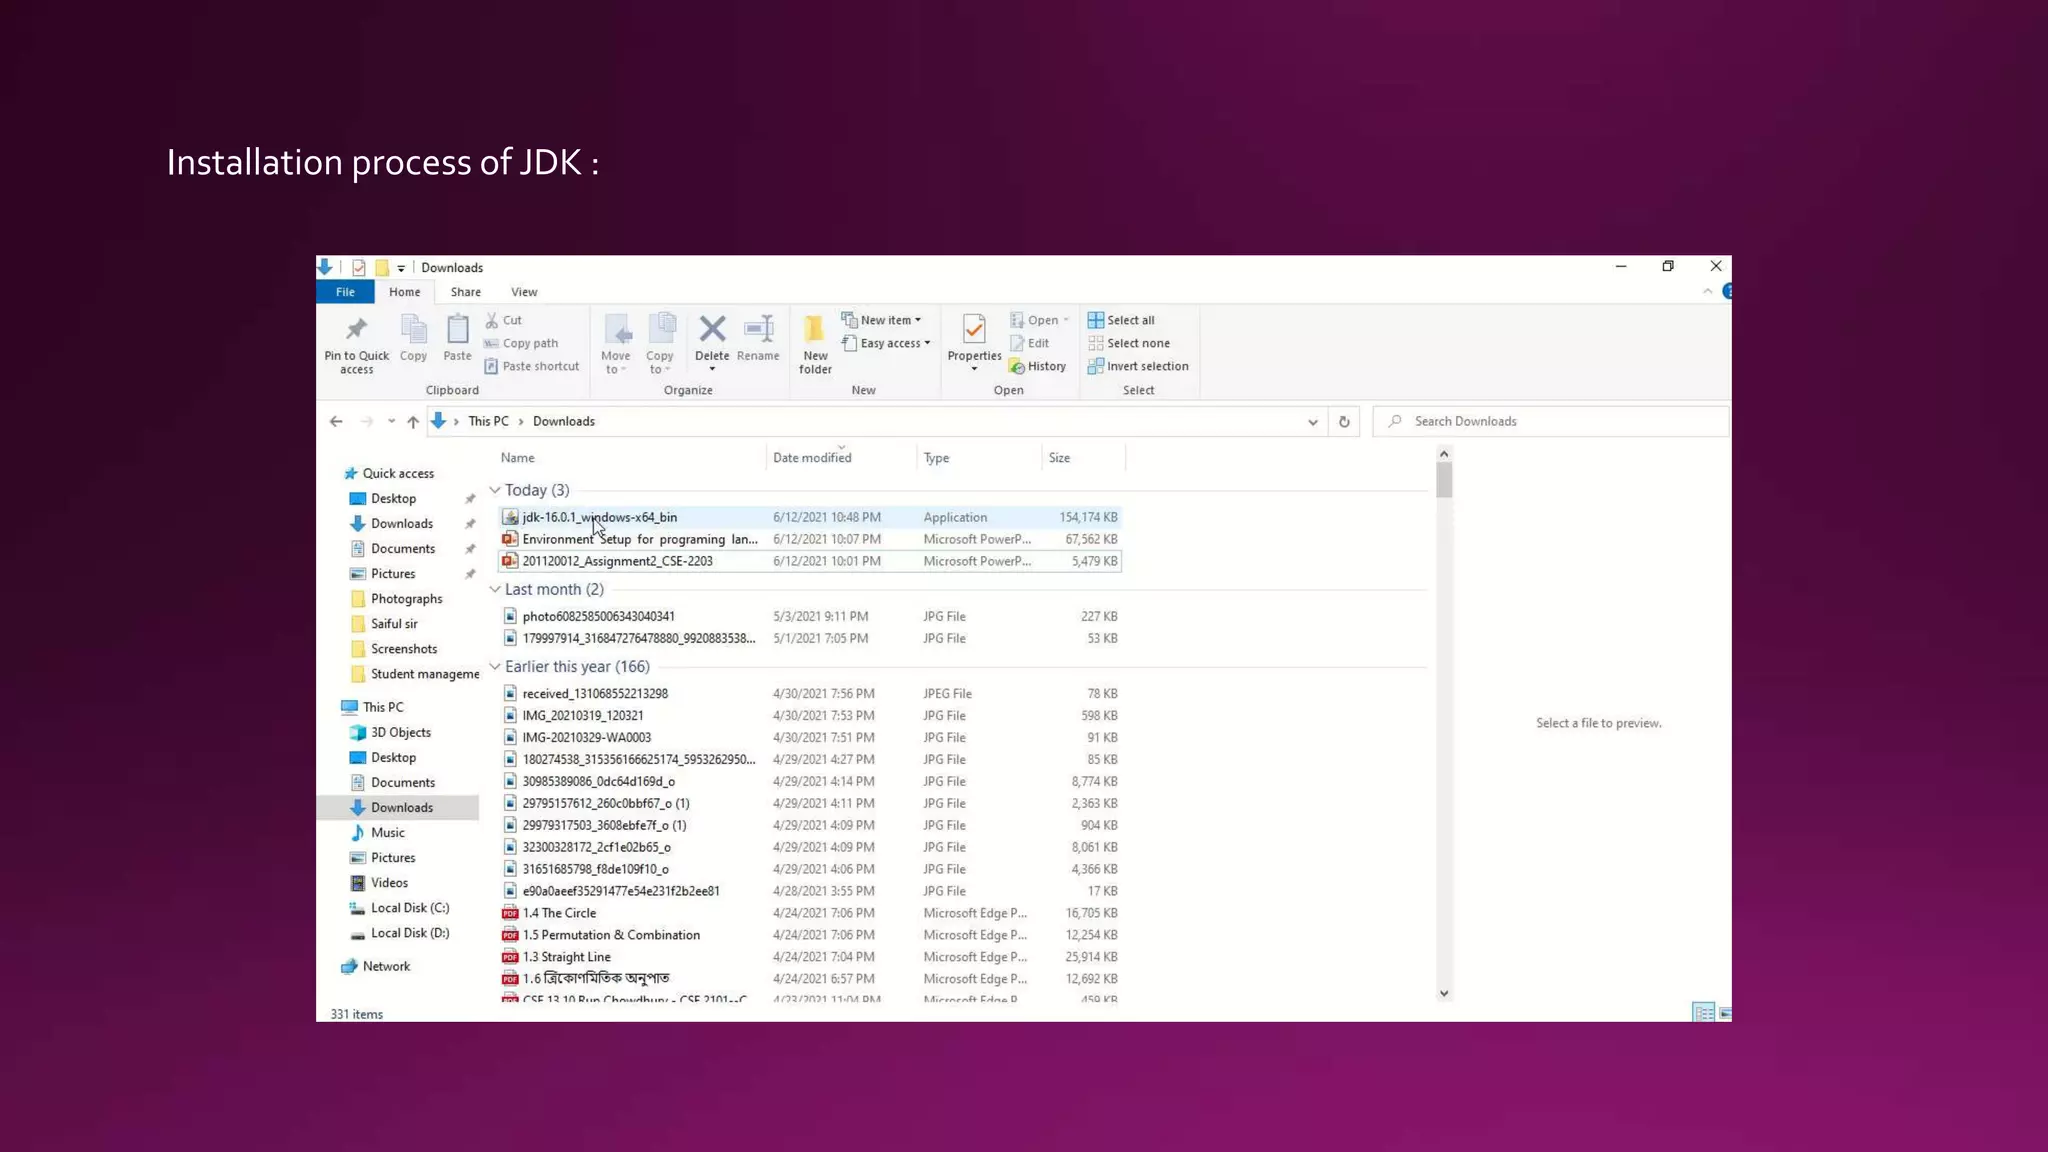
Task: Click the New folder icon
Action: 815,330
